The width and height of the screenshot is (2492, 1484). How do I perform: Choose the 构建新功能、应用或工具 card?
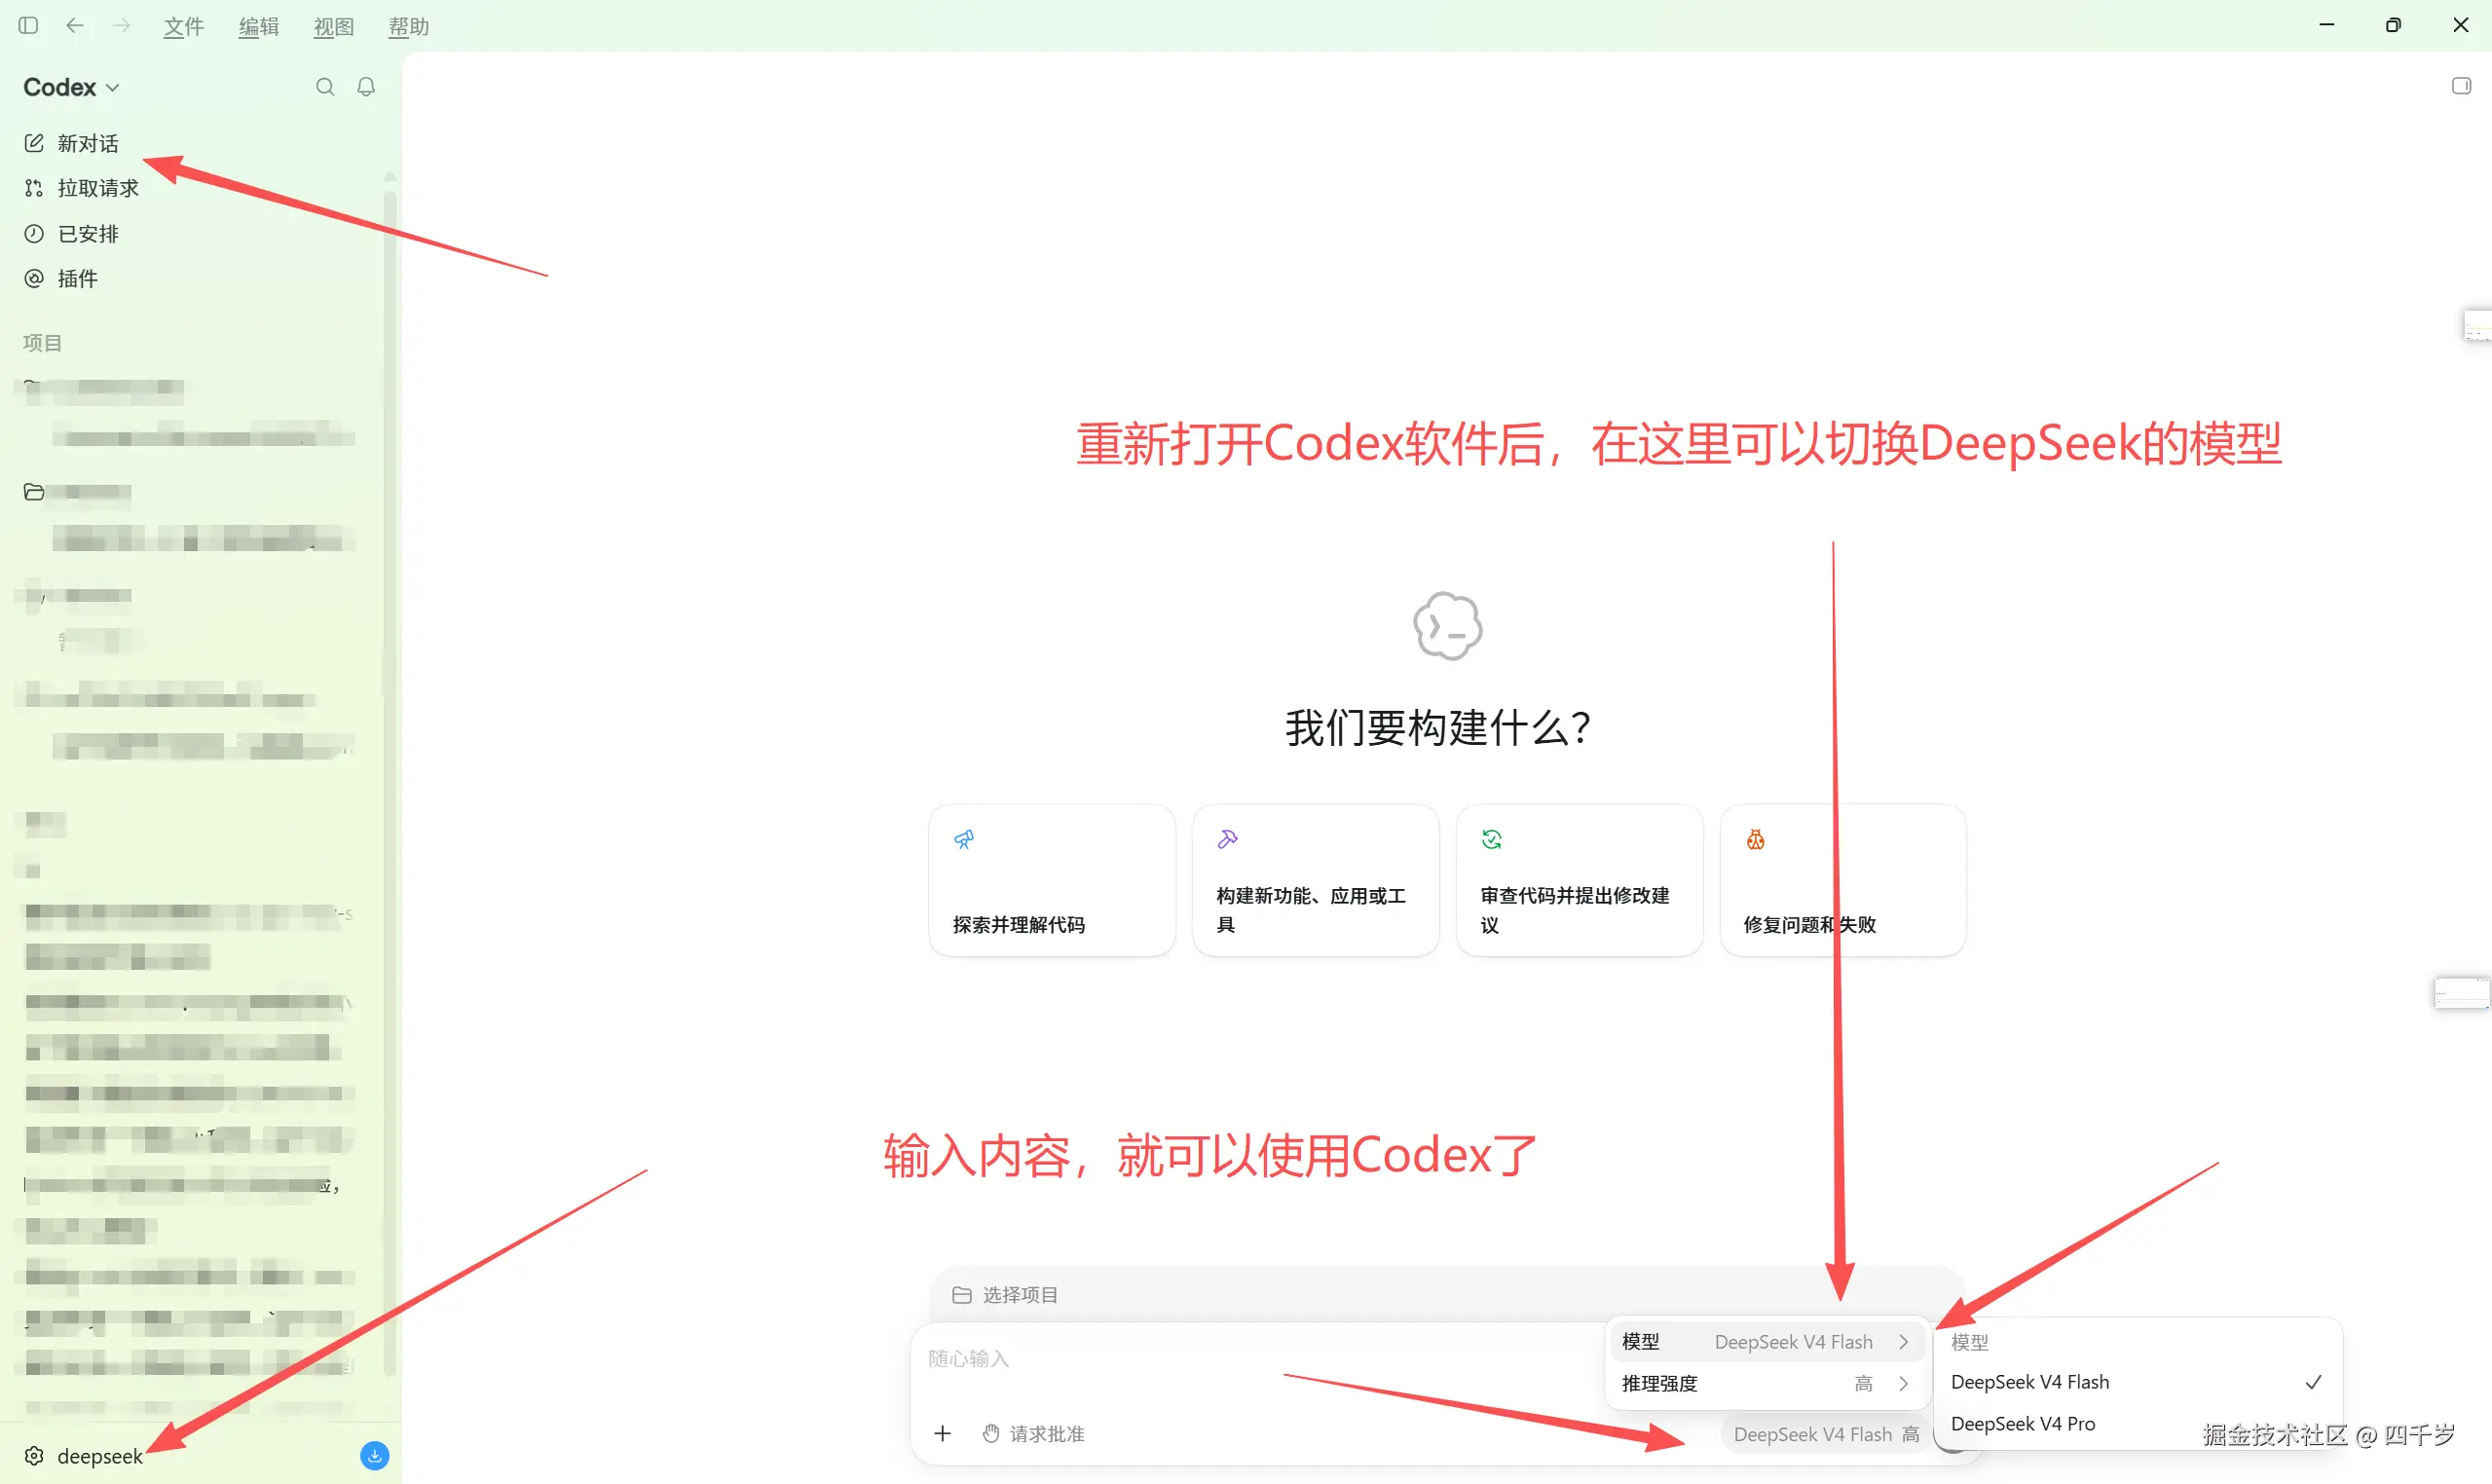[1315, 880]
